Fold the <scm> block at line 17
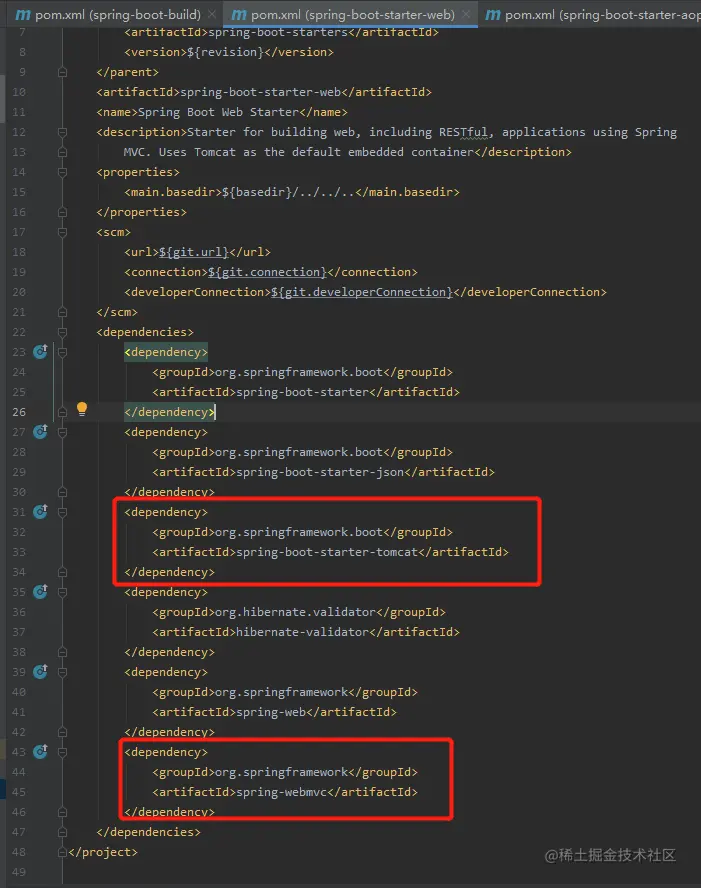701x888 pixels. (62, 232)
